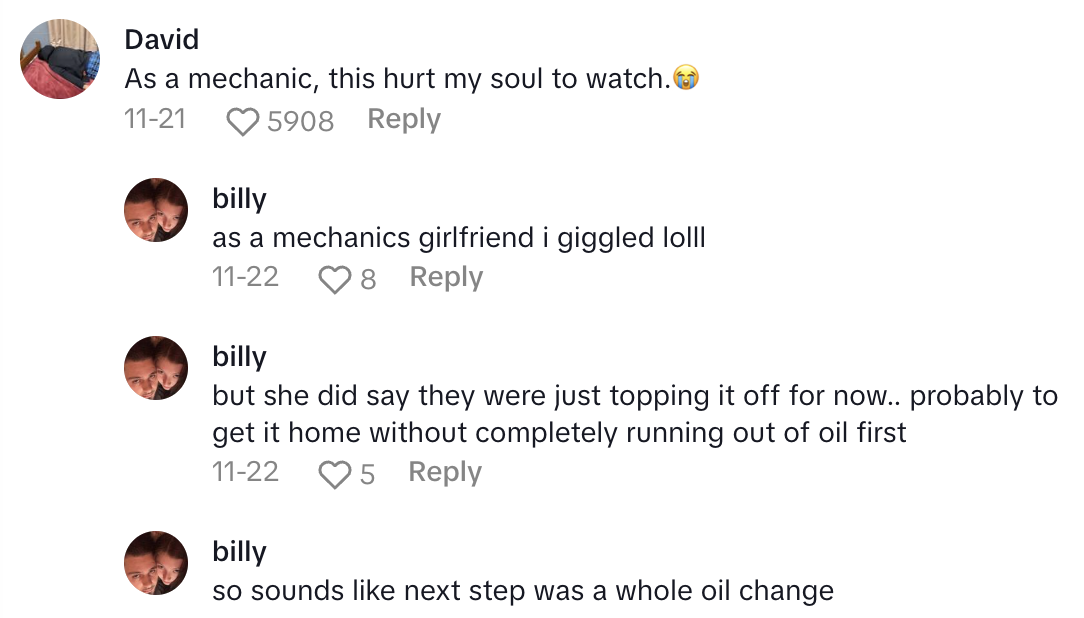Image resolution: width=1084 pixels, height=618 pixels.
Task: Select the username David
Action: [160, 39]
